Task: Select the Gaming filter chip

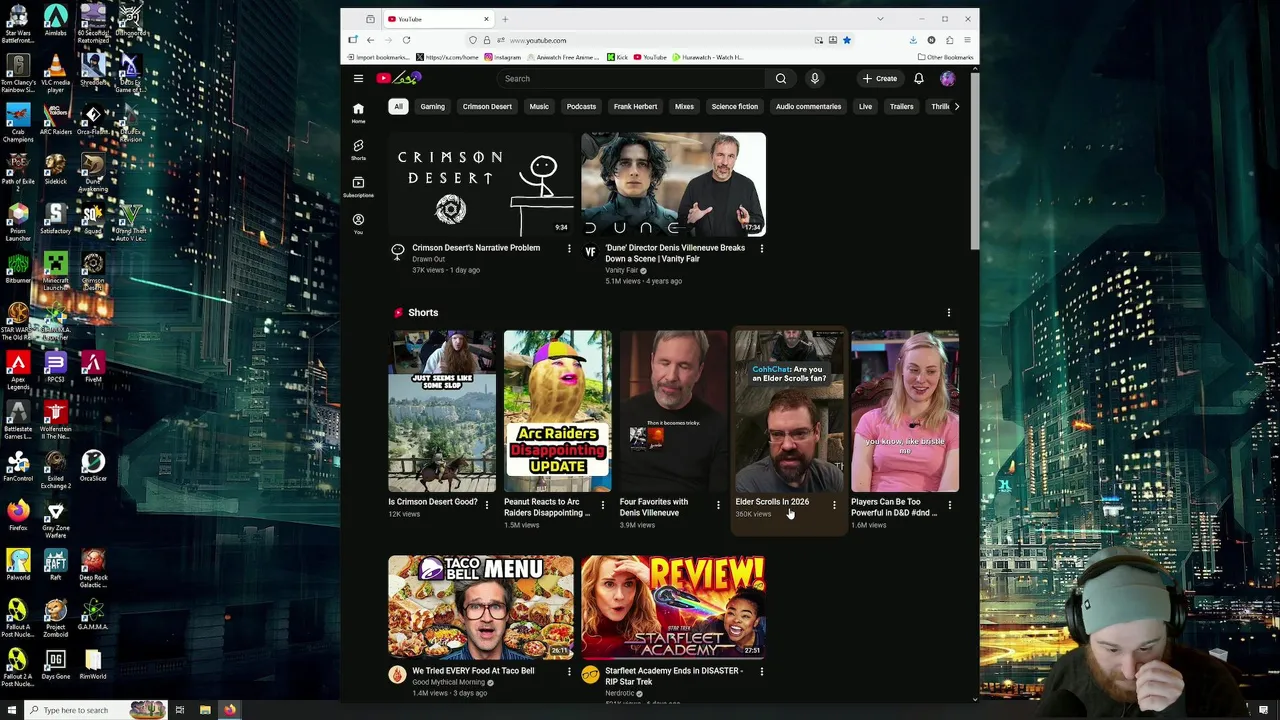Action: [x=432, y=106]
